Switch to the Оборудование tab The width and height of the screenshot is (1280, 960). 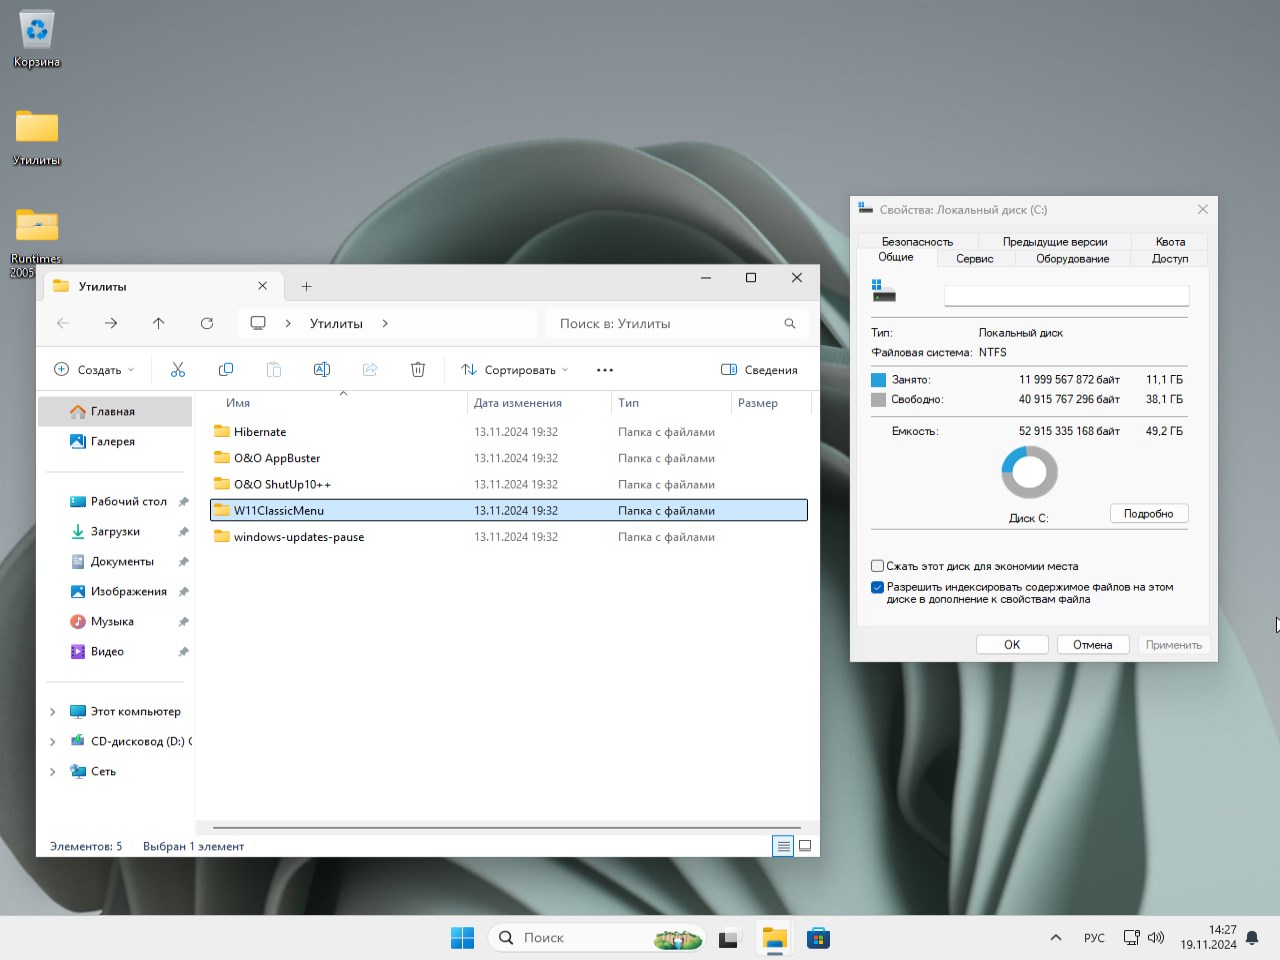tap(1072, 259)
